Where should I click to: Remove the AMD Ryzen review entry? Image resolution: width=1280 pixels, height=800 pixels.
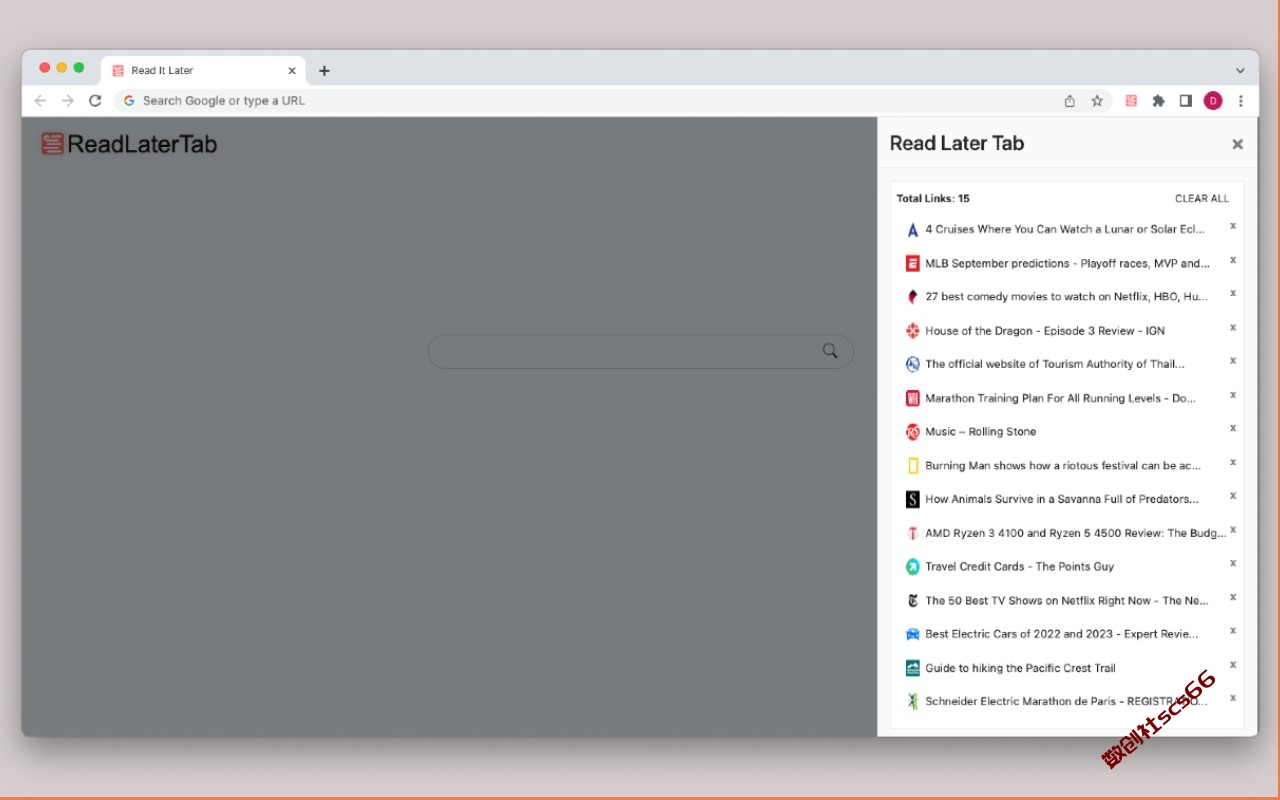(1233, 529)
